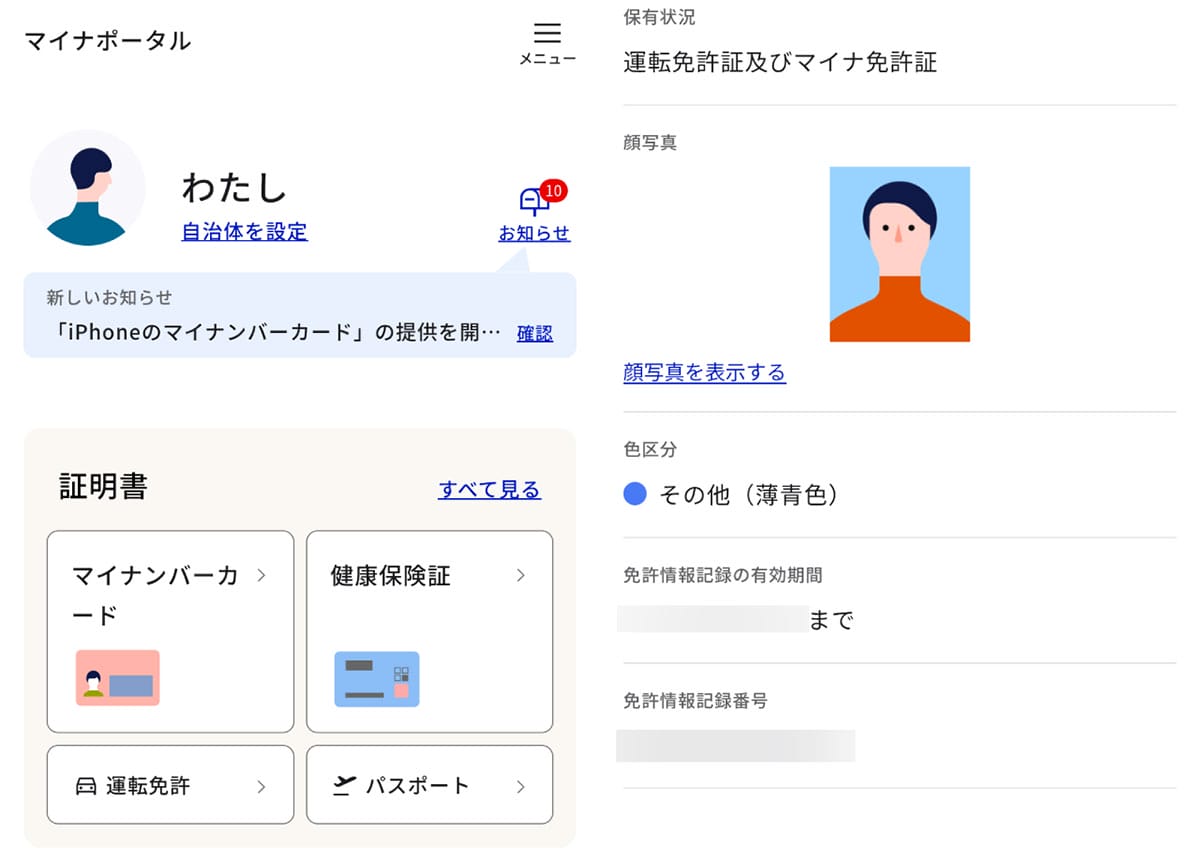The height and width of the screenshot is (848, 1200).
Task: Click the My Number card illustration icon
Action: click(118, 678)
